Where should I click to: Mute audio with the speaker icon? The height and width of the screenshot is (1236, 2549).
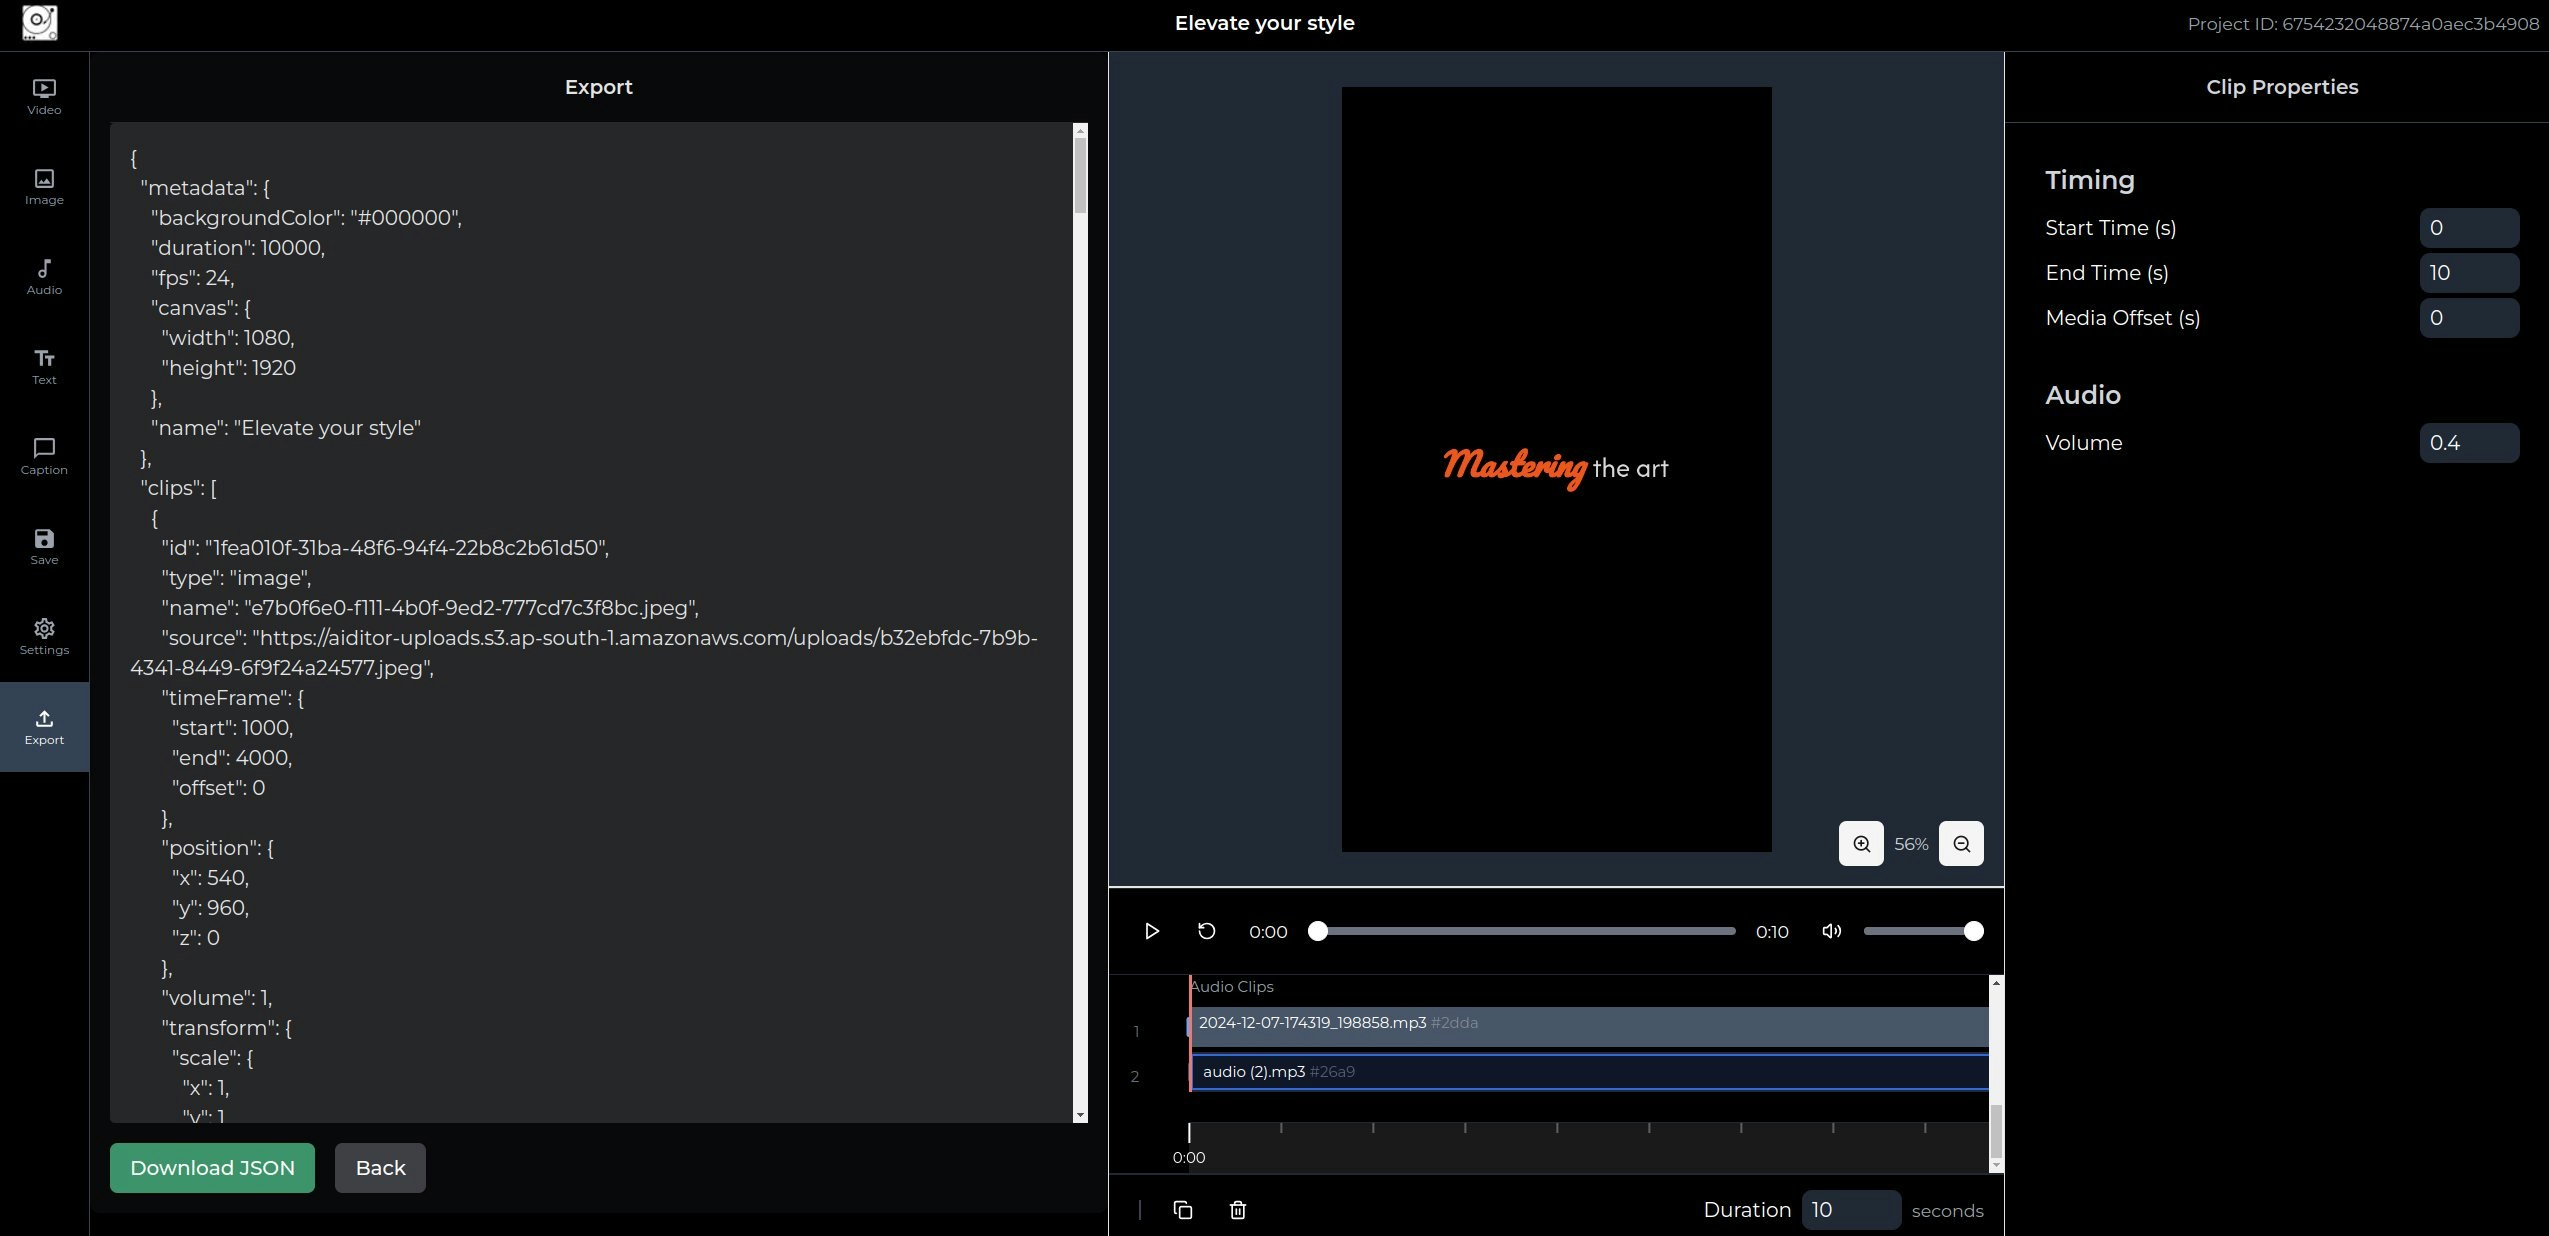pyautogui.click(x=1831, y=931)
